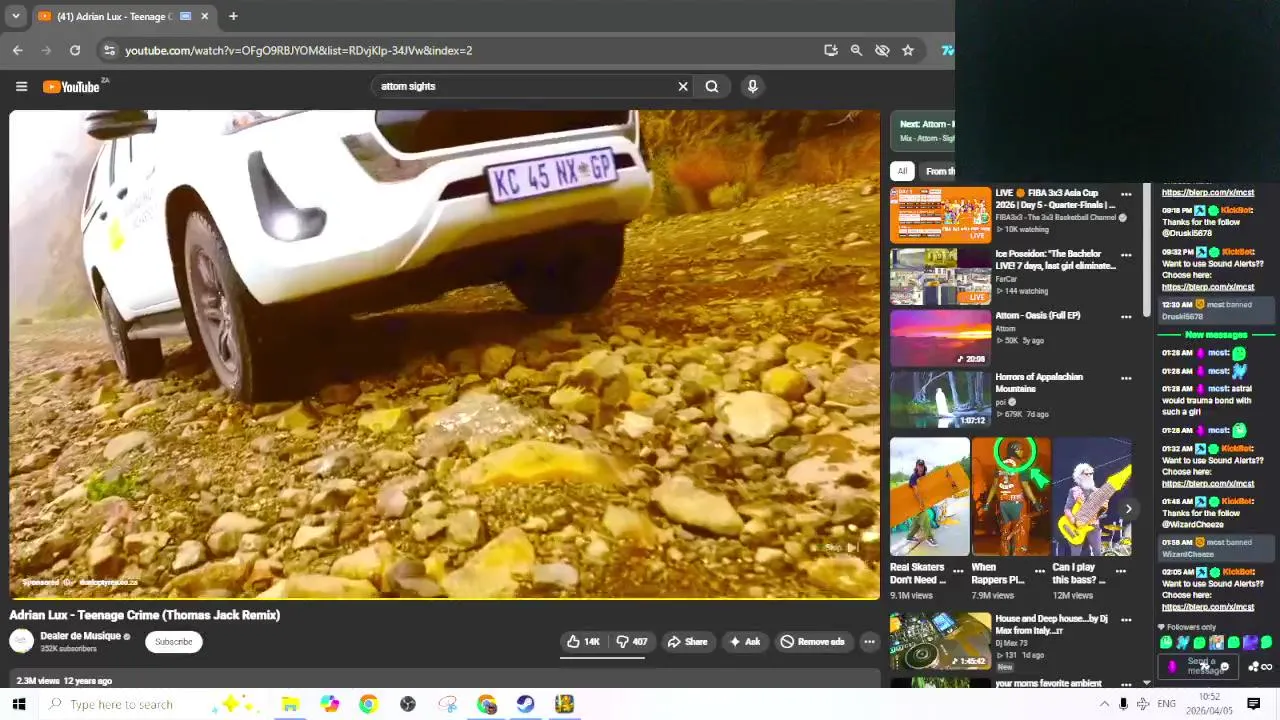Open the last blerp.com link in chat

pos(1207,607)
